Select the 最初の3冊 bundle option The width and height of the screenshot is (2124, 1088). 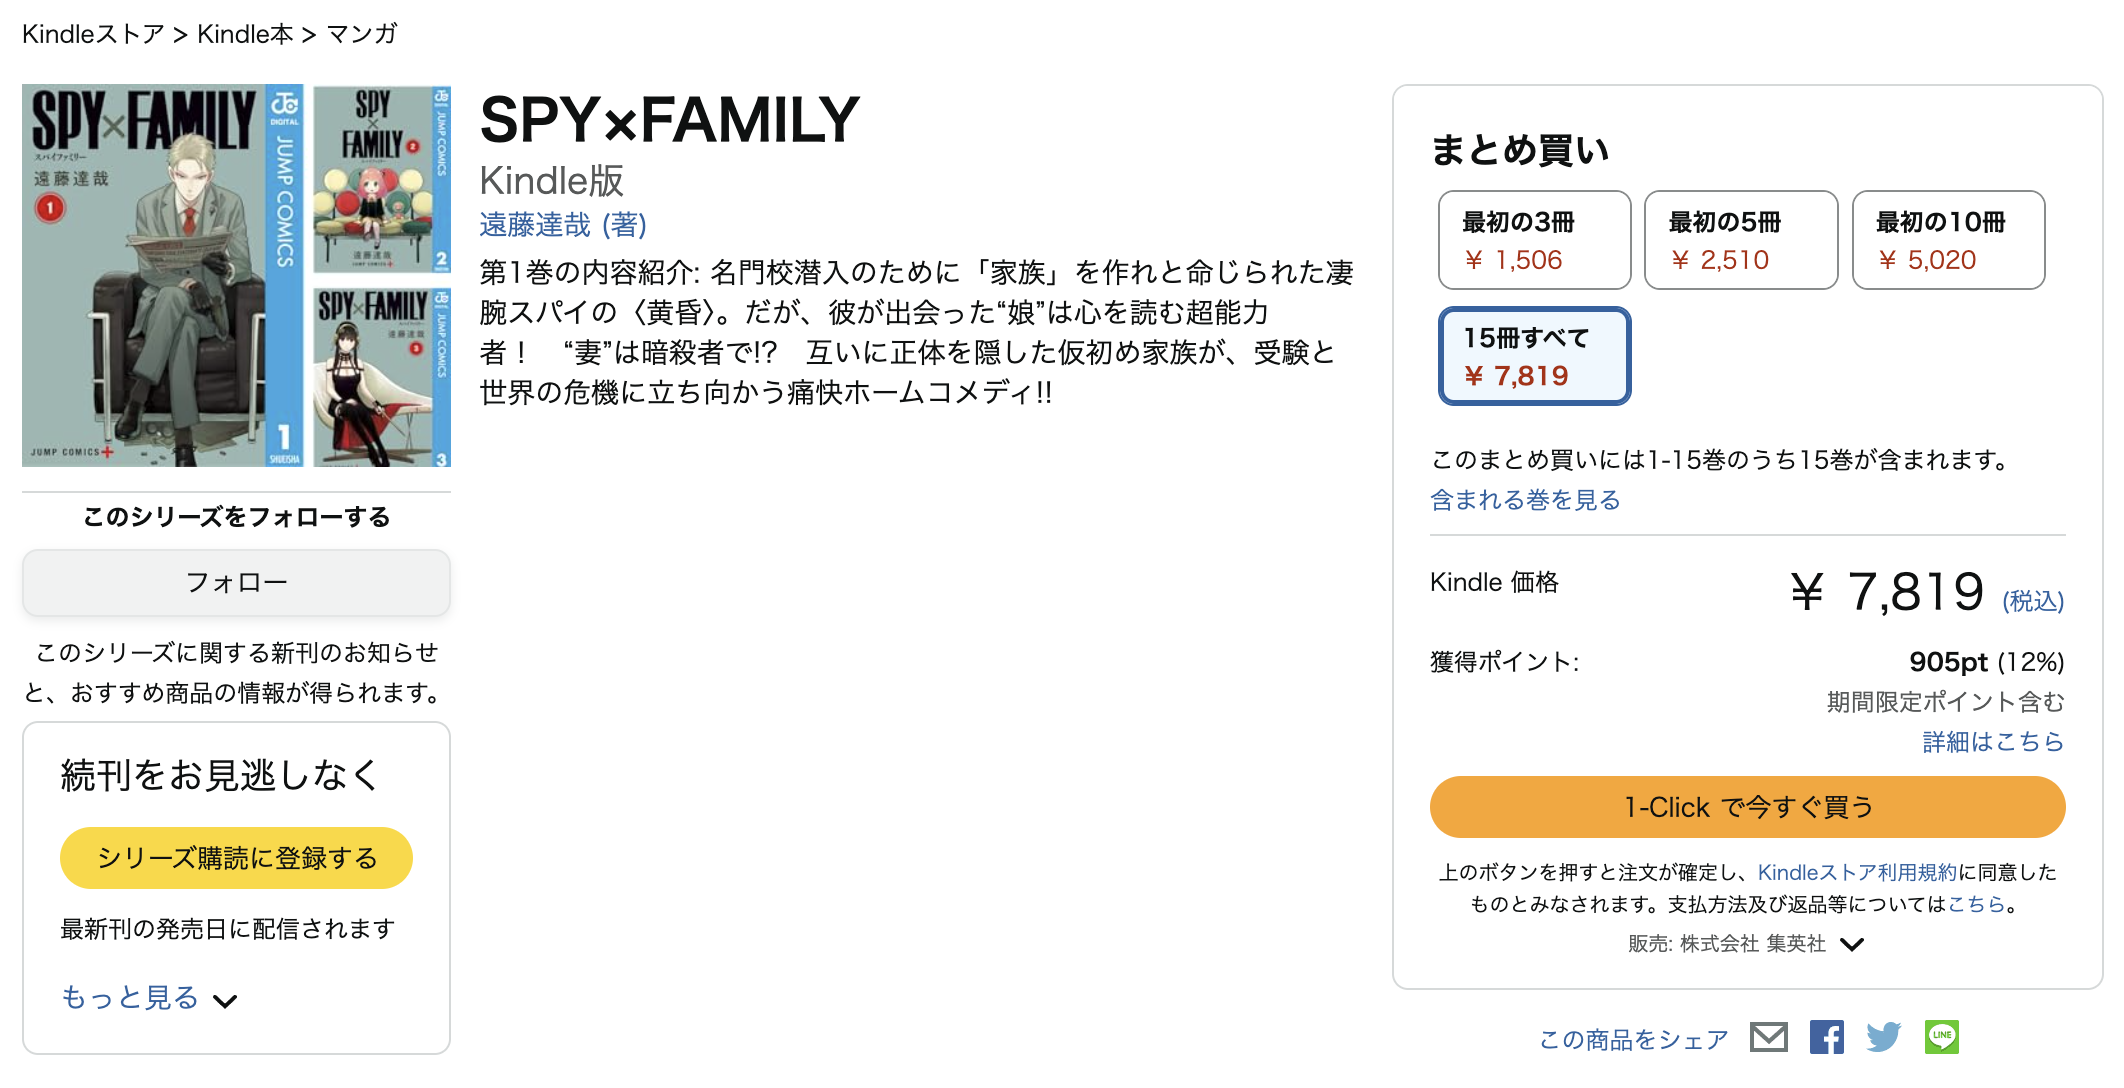tap(1534, 240)
